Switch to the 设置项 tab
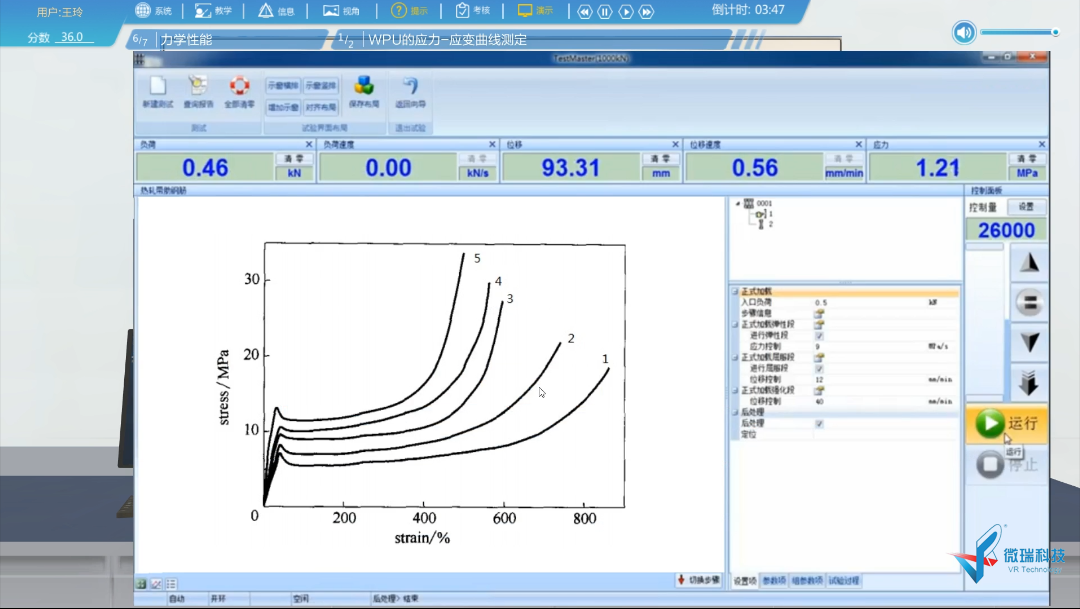The image size is (1080, 609). coord(744,581)
